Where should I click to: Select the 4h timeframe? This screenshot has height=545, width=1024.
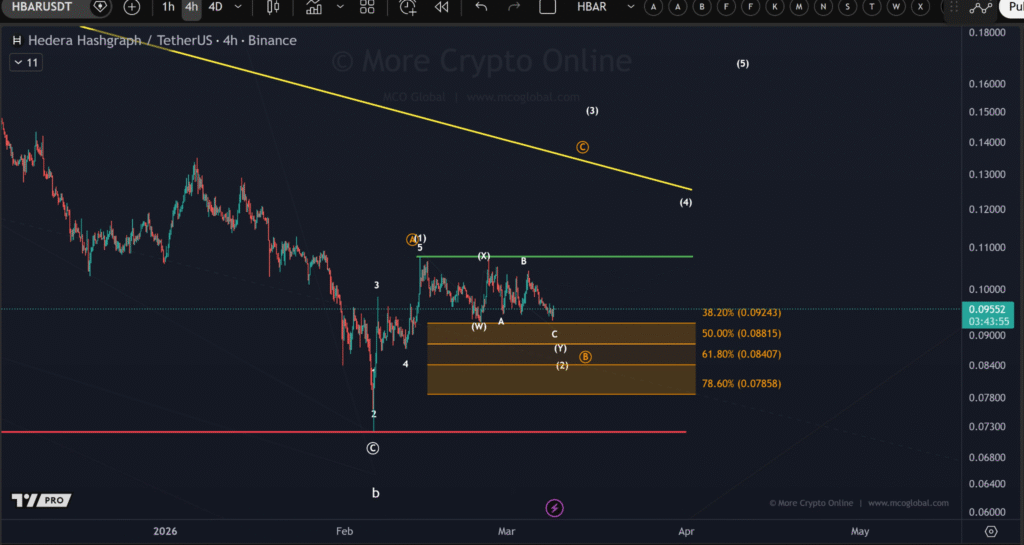coord(191,7)
